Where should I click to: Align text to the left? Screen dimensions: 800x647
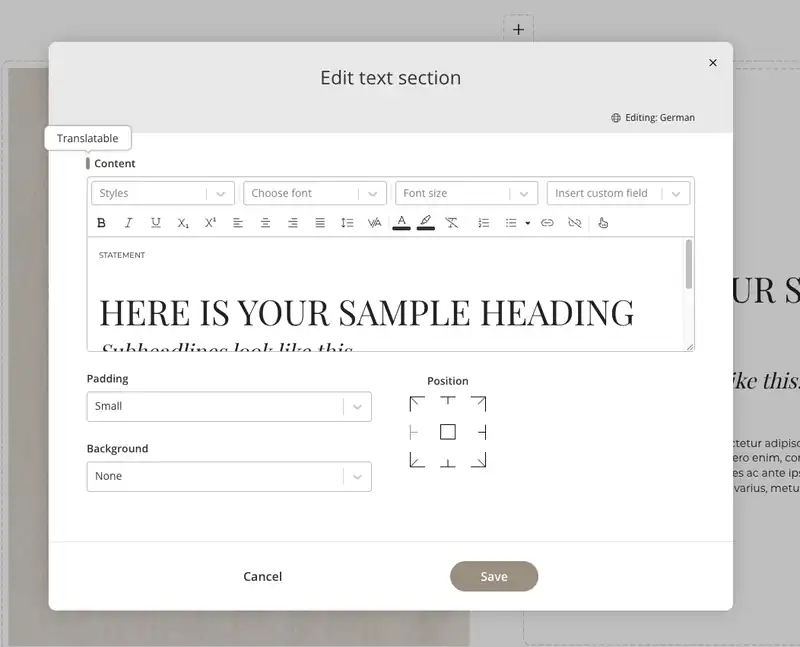click(238, 223)
